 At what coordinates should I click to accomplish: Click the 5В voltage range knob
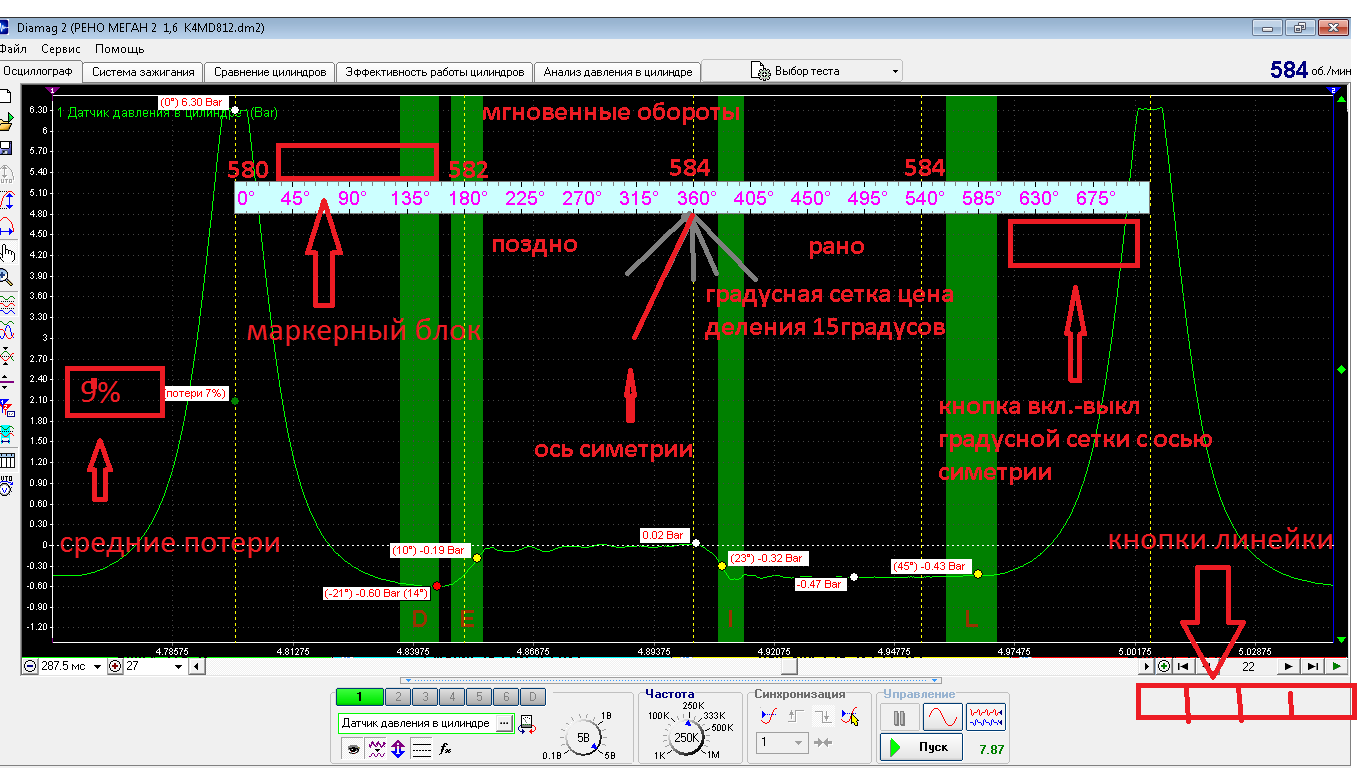click(583, 738)
